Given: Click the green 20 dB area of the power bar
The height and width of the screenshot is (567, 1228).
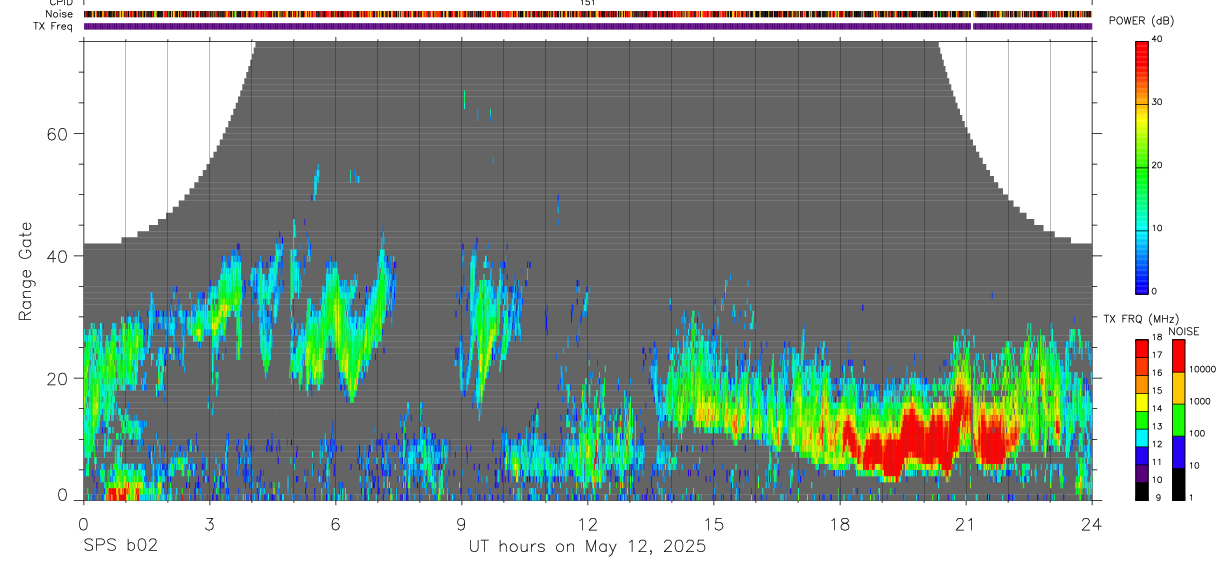Looking at the screenshot, I should (x=1141, y=166).
